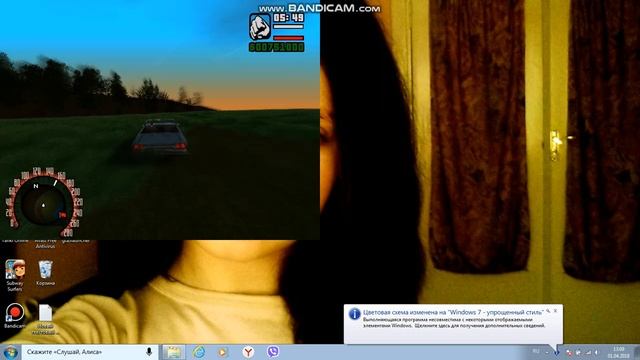Open the volume speaker tray icon
Viewport: 640px width, 360px height.
tap(597, 352)
